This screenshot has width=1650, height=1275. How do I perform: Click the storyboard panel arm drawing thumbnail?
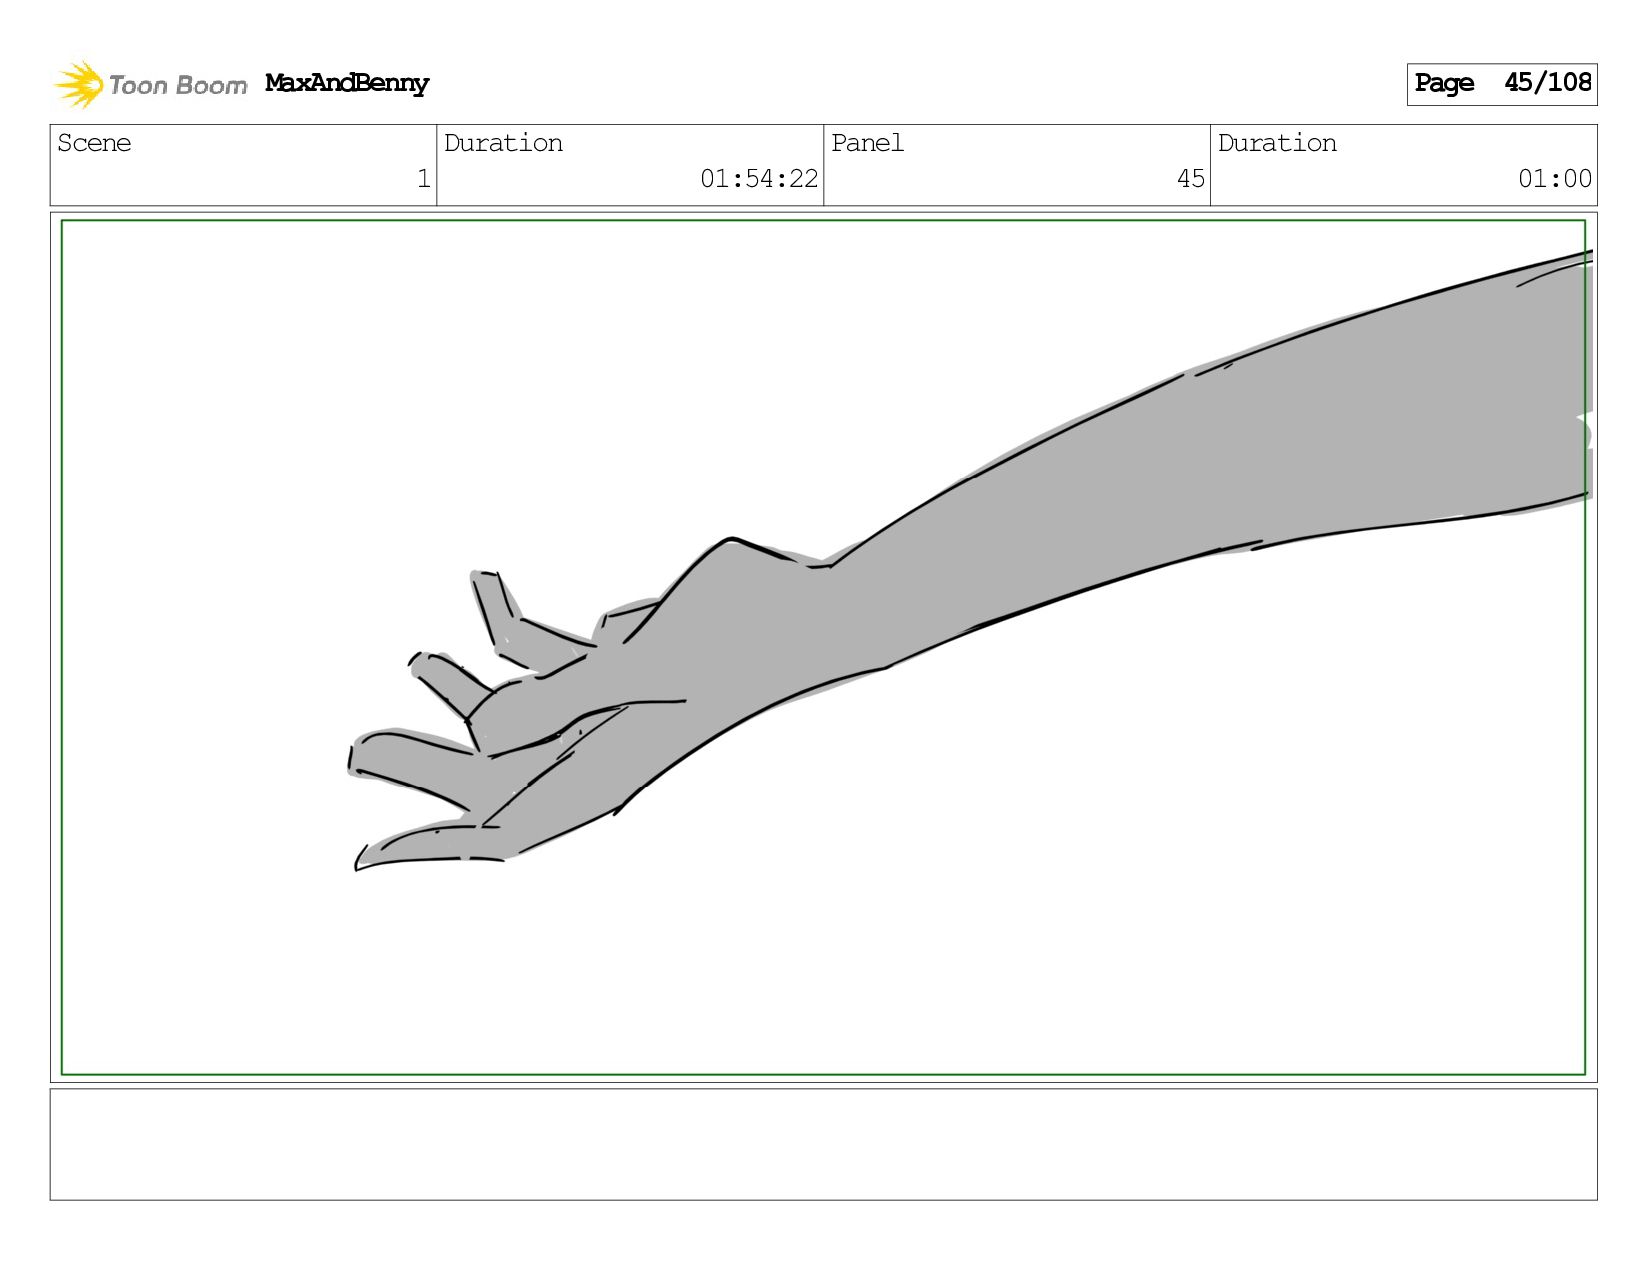(823, 647)
